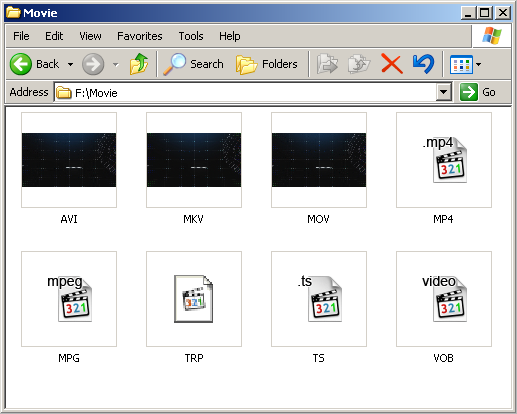Open the Back history dropdown arrow
Screen dimensions: 517x414
coord(70,64)
